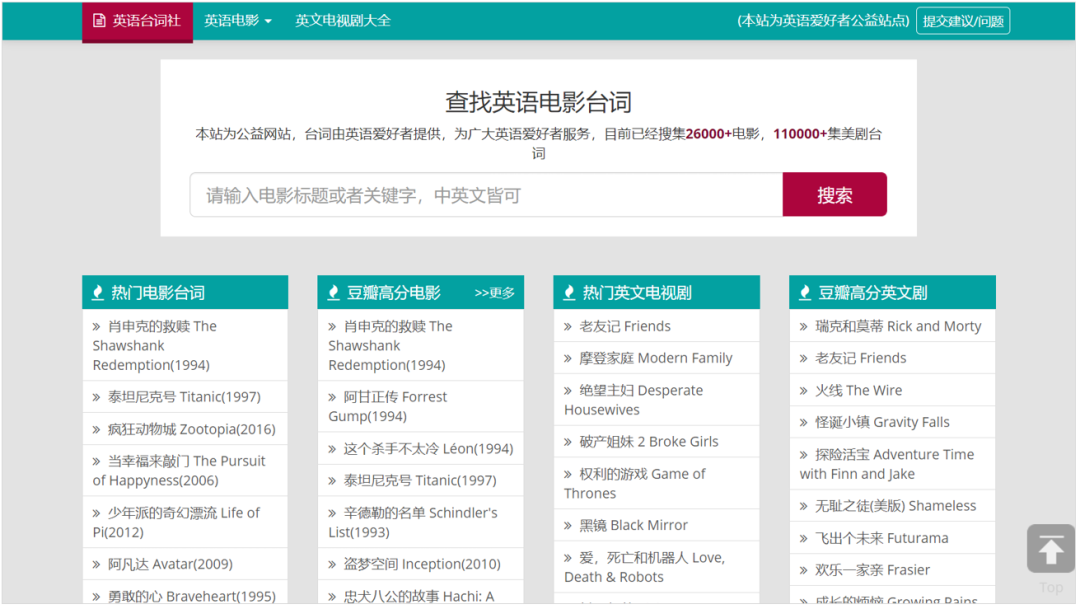This screenshot has height=609, width=1080.
Task: Open 绝望主妇 Desperate Housewives link
Action: (634, 400)
